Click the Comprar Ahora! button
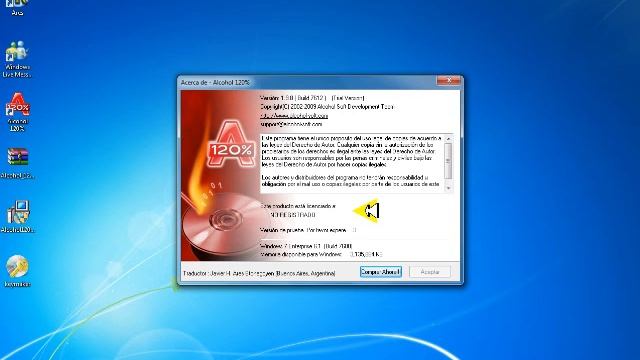 [x=380, y=272]
